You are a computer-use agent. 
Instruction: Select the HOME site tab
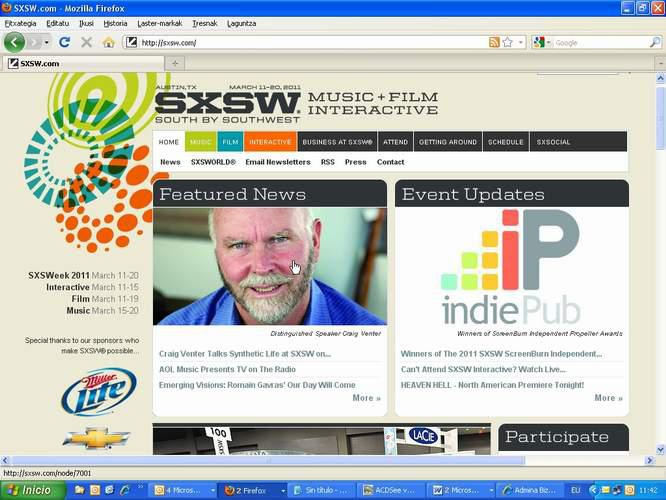point(169,142)
